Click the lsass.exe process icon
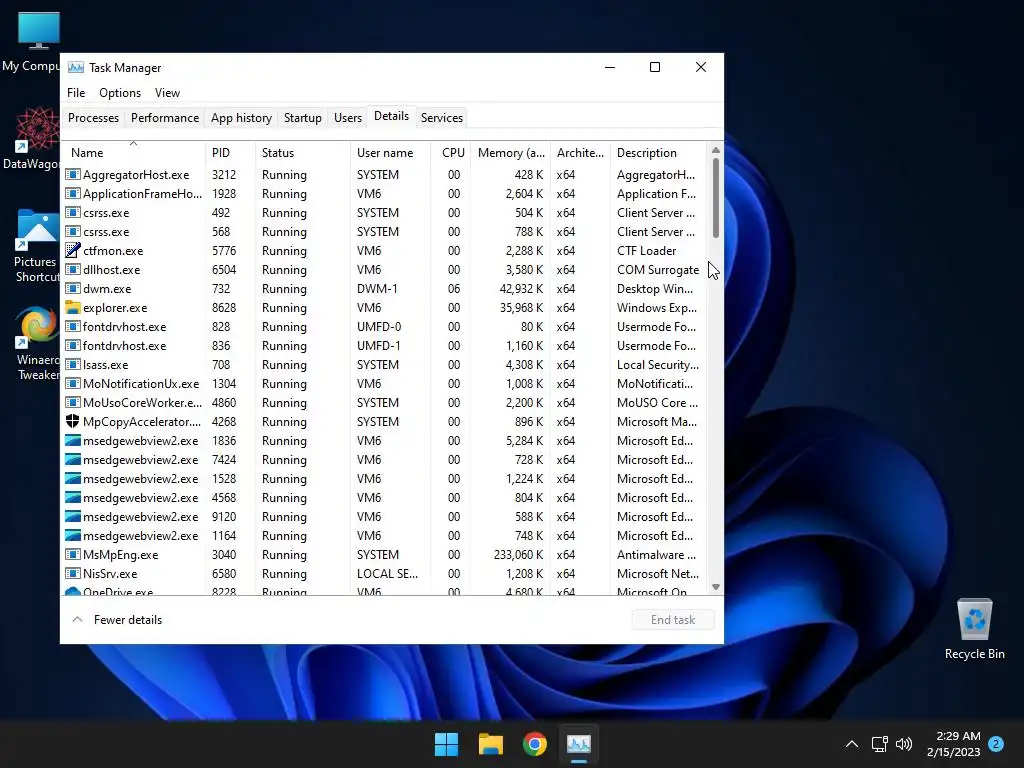 pyautogui.click(x=72, y=364)
